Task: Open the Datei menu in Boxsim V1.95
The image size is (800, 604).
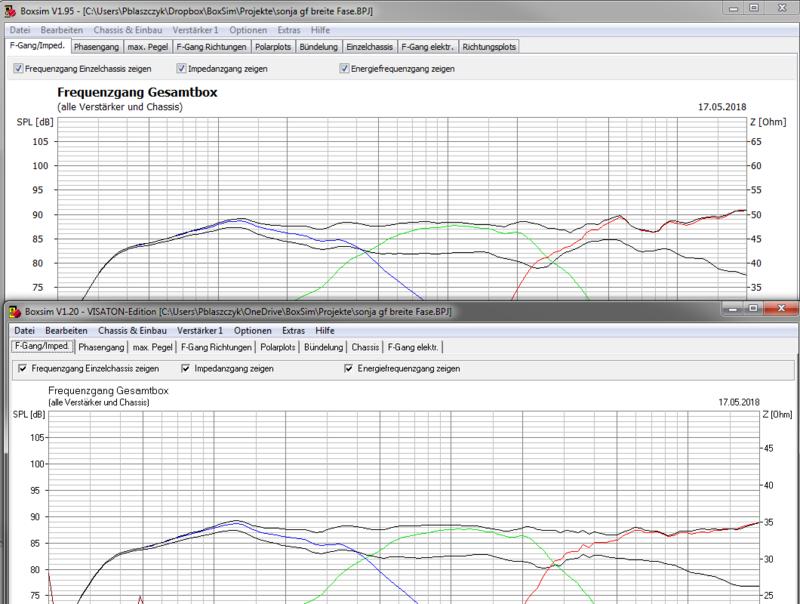Action: [20, 30]
